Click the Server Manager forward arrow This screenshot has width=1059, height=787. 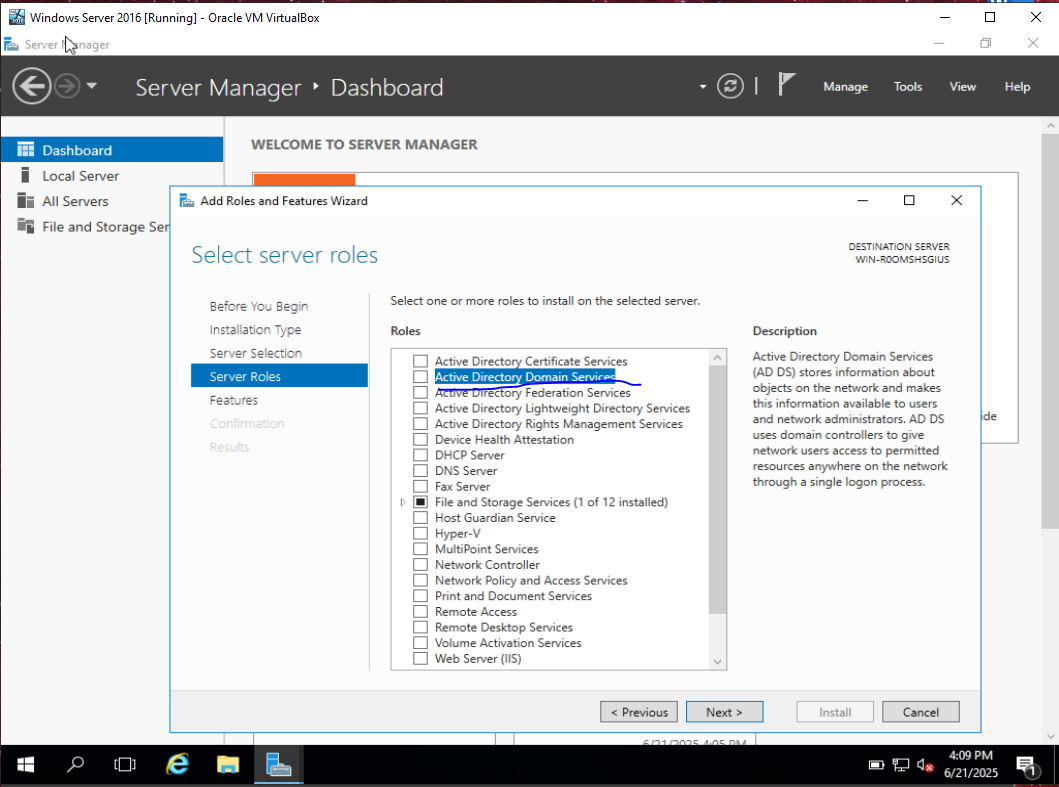67,86
